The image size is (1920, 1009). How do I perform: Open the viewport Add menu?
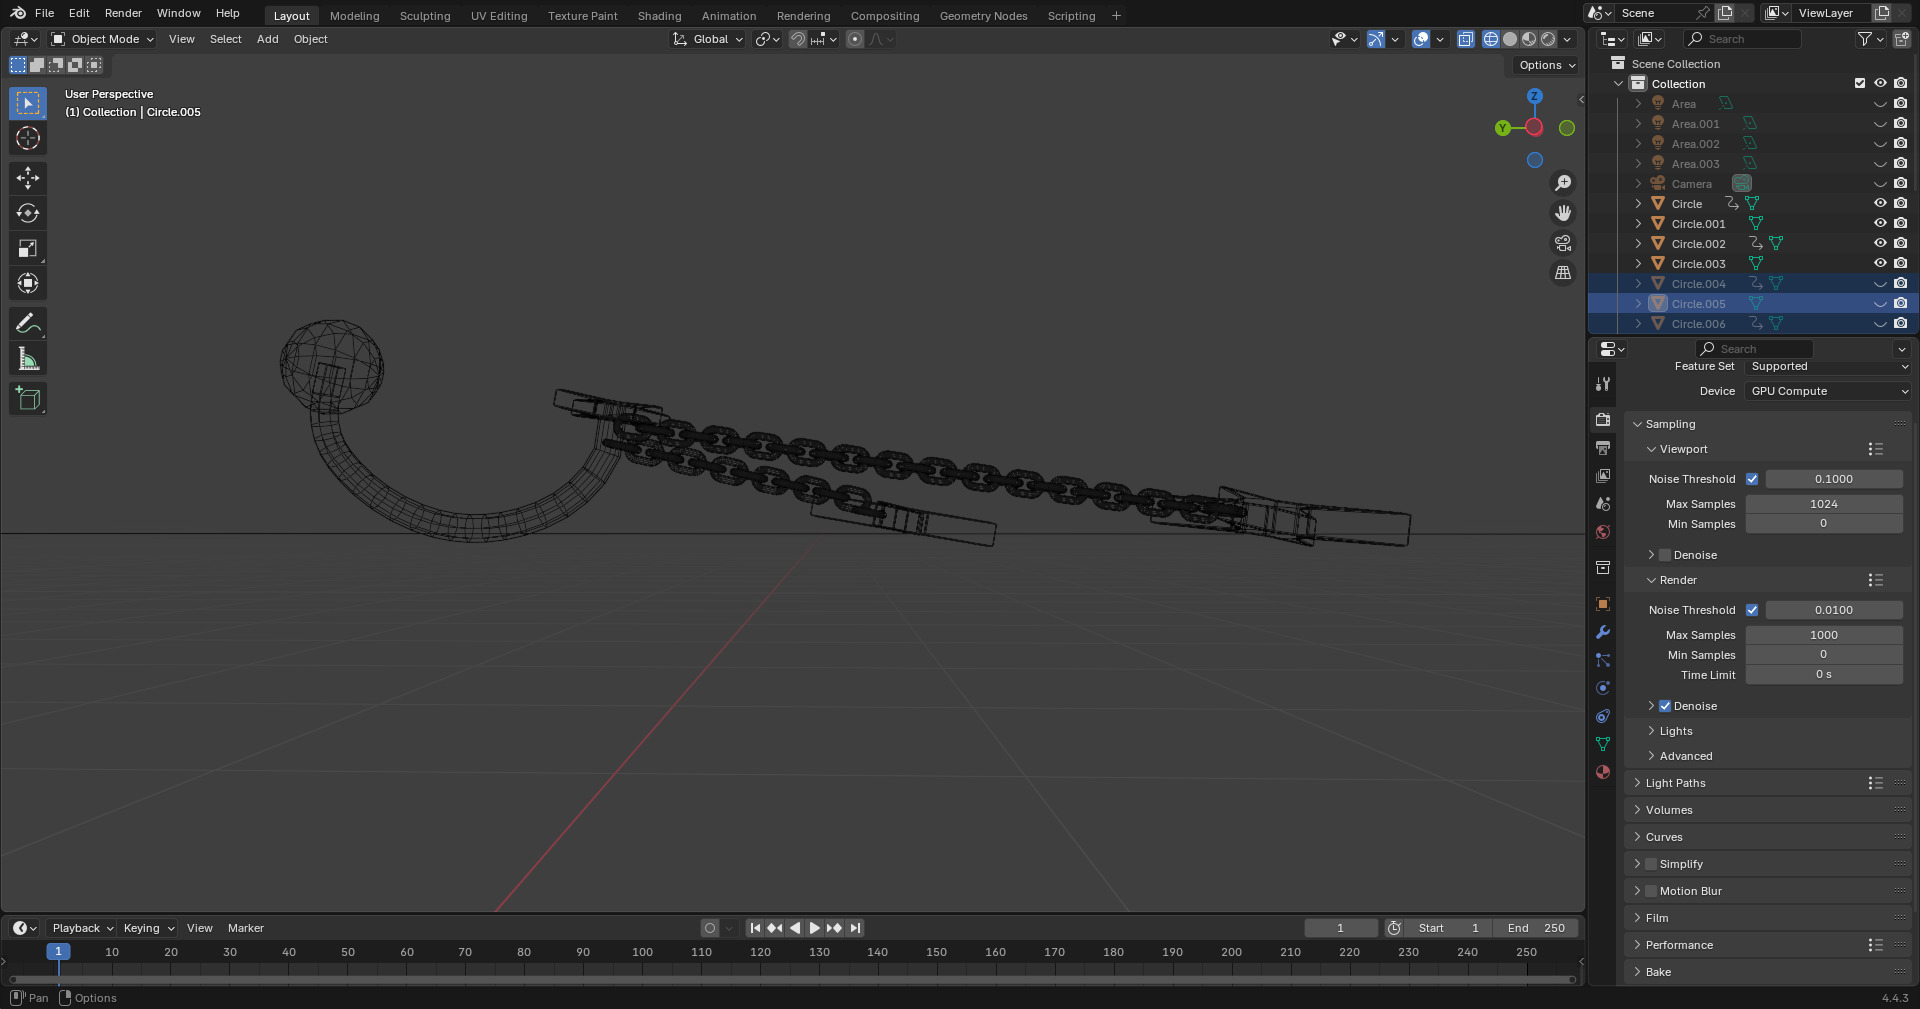click(268, 39)
